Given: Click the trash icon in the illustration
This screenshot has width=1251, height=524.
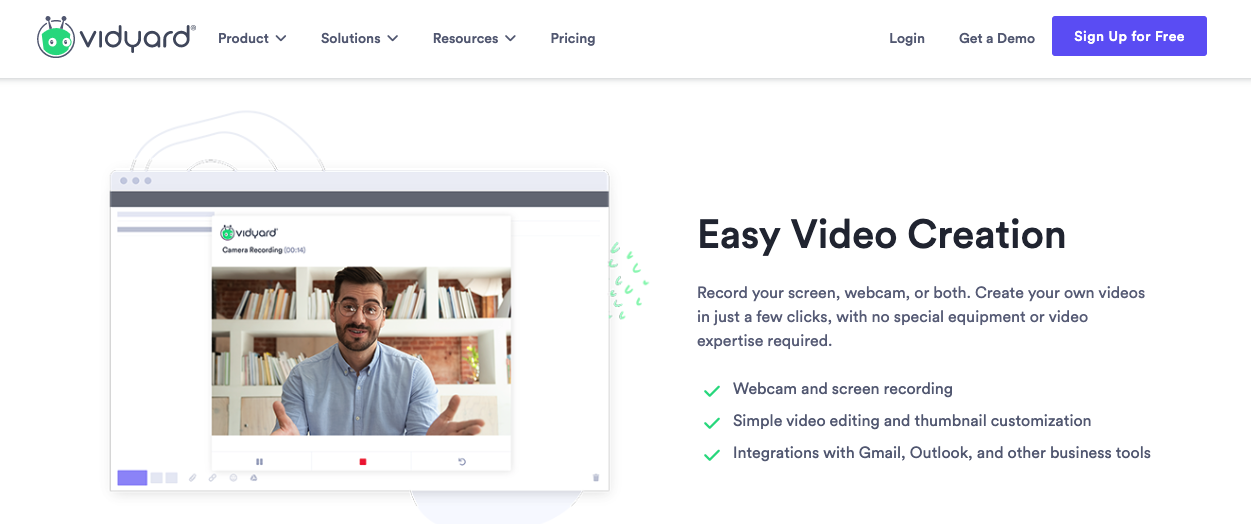Looking at the screenshot, I should (596, 478).
